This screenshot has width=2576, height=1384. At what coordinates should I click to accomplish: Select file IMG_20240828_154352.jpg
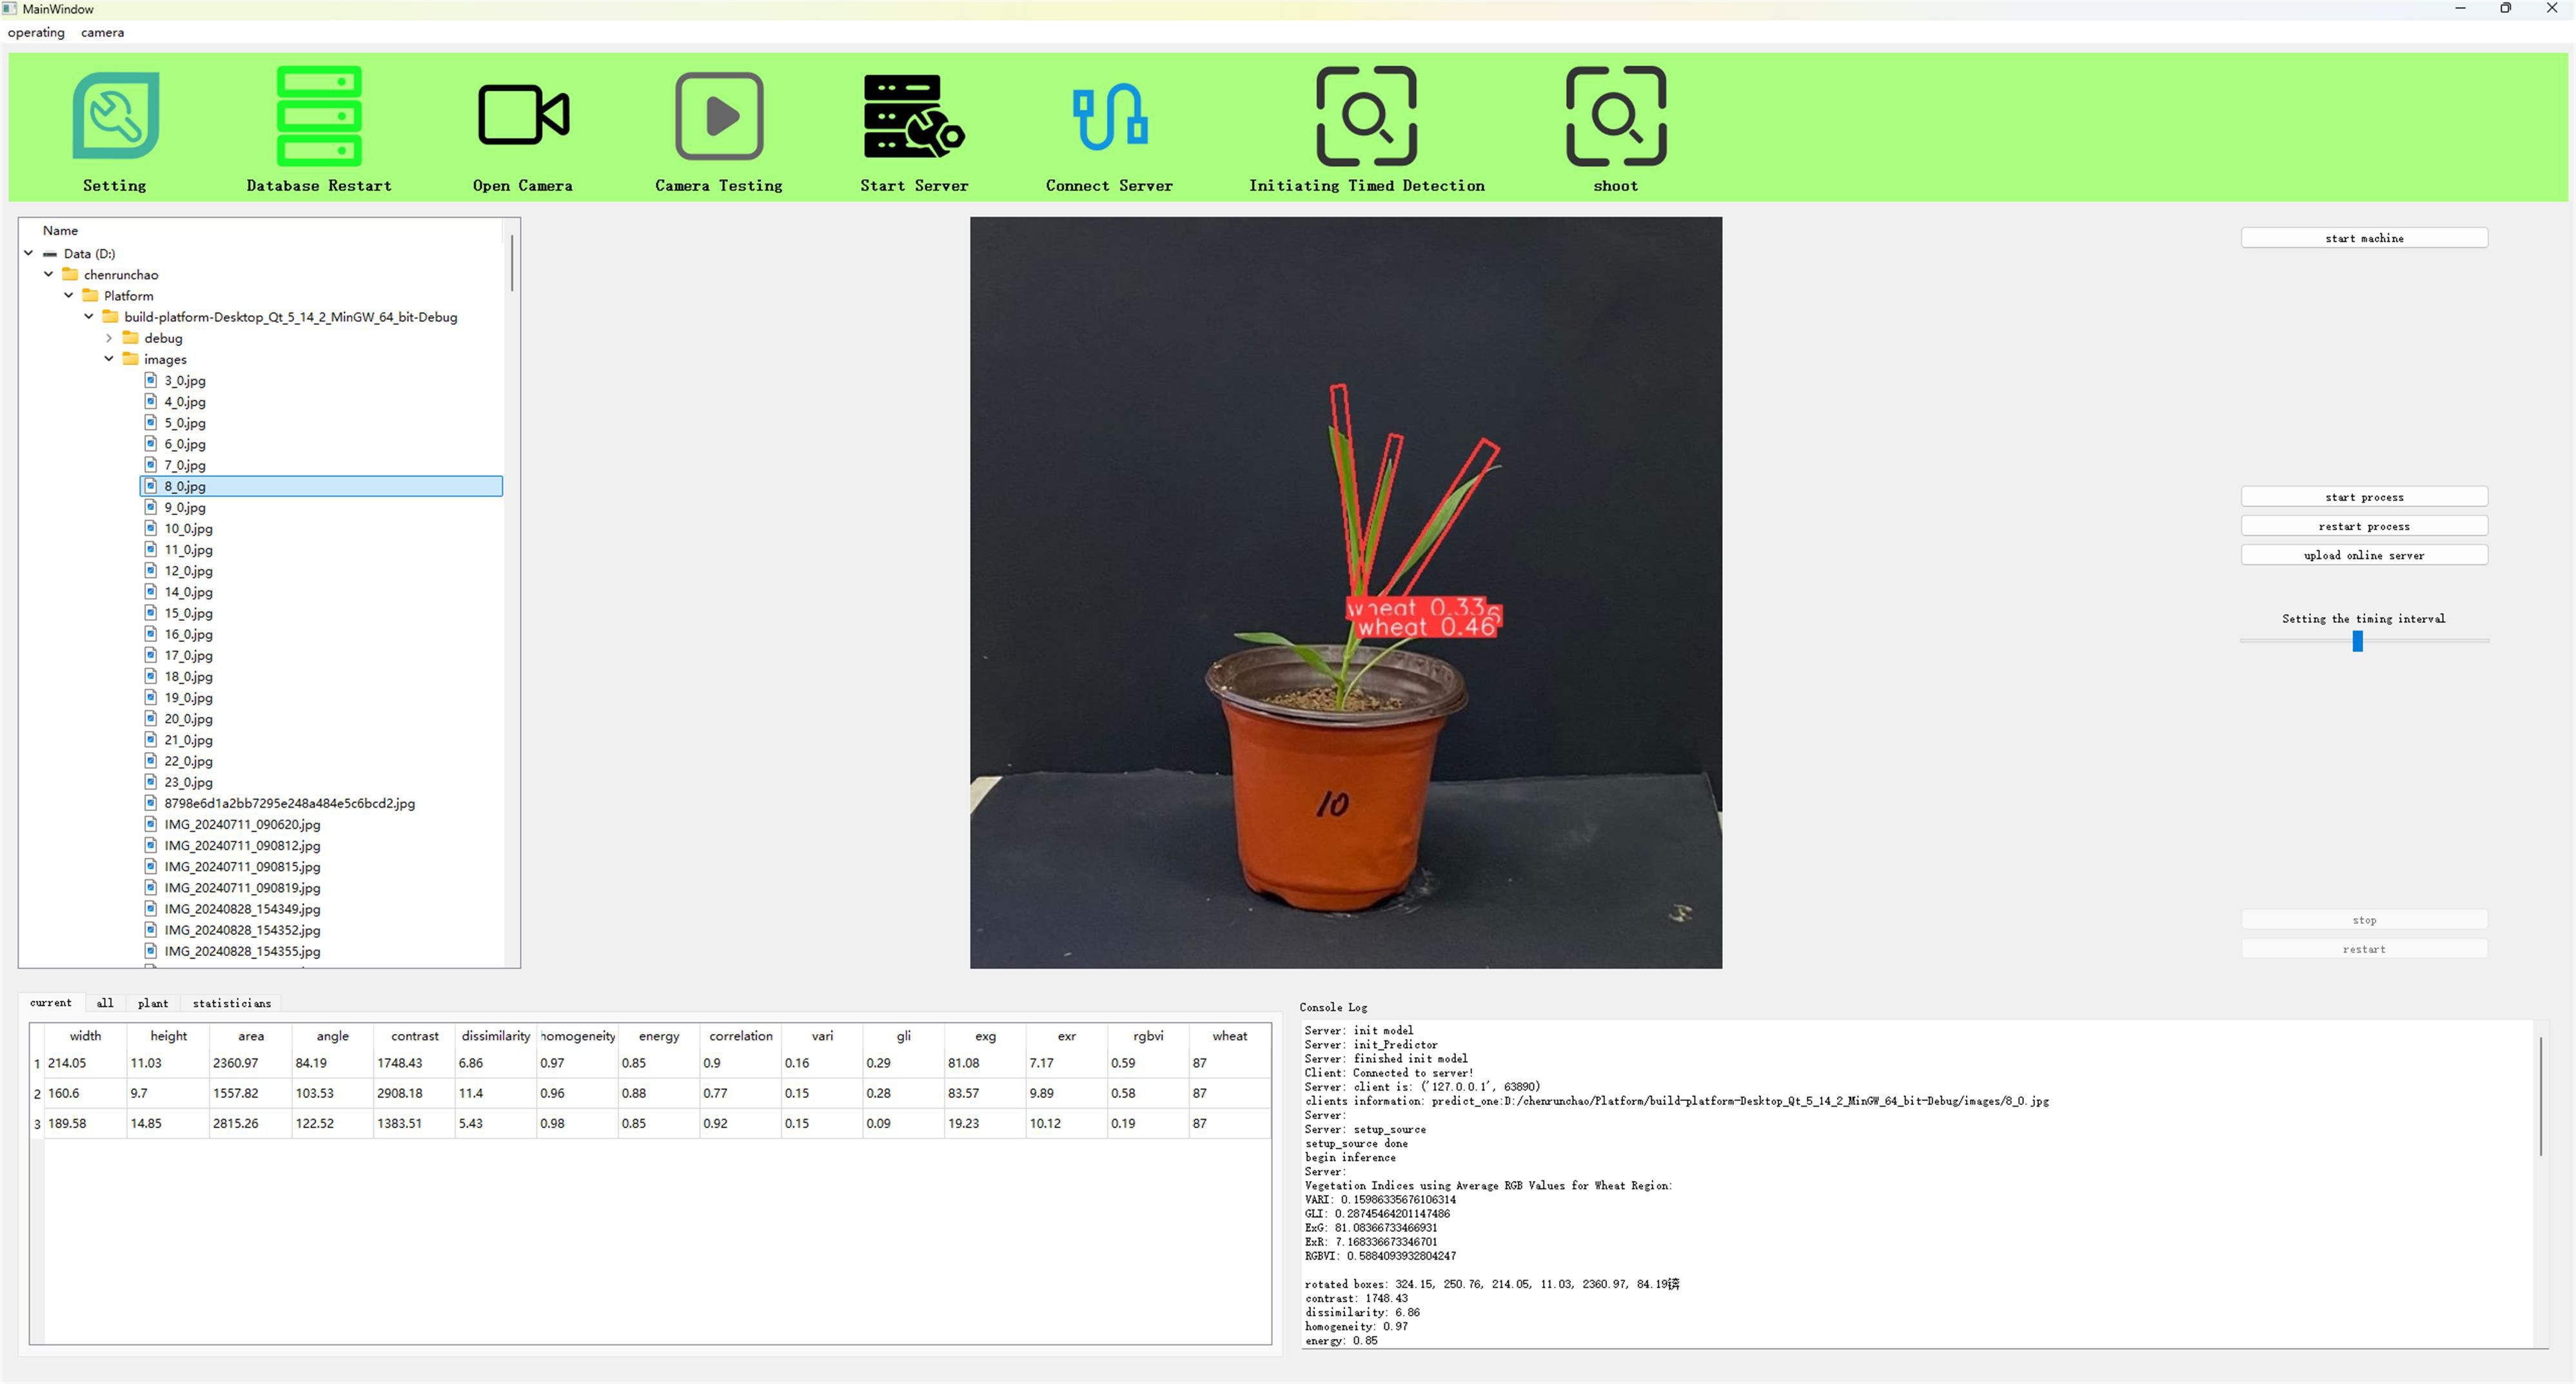click(x=242, y=930)
